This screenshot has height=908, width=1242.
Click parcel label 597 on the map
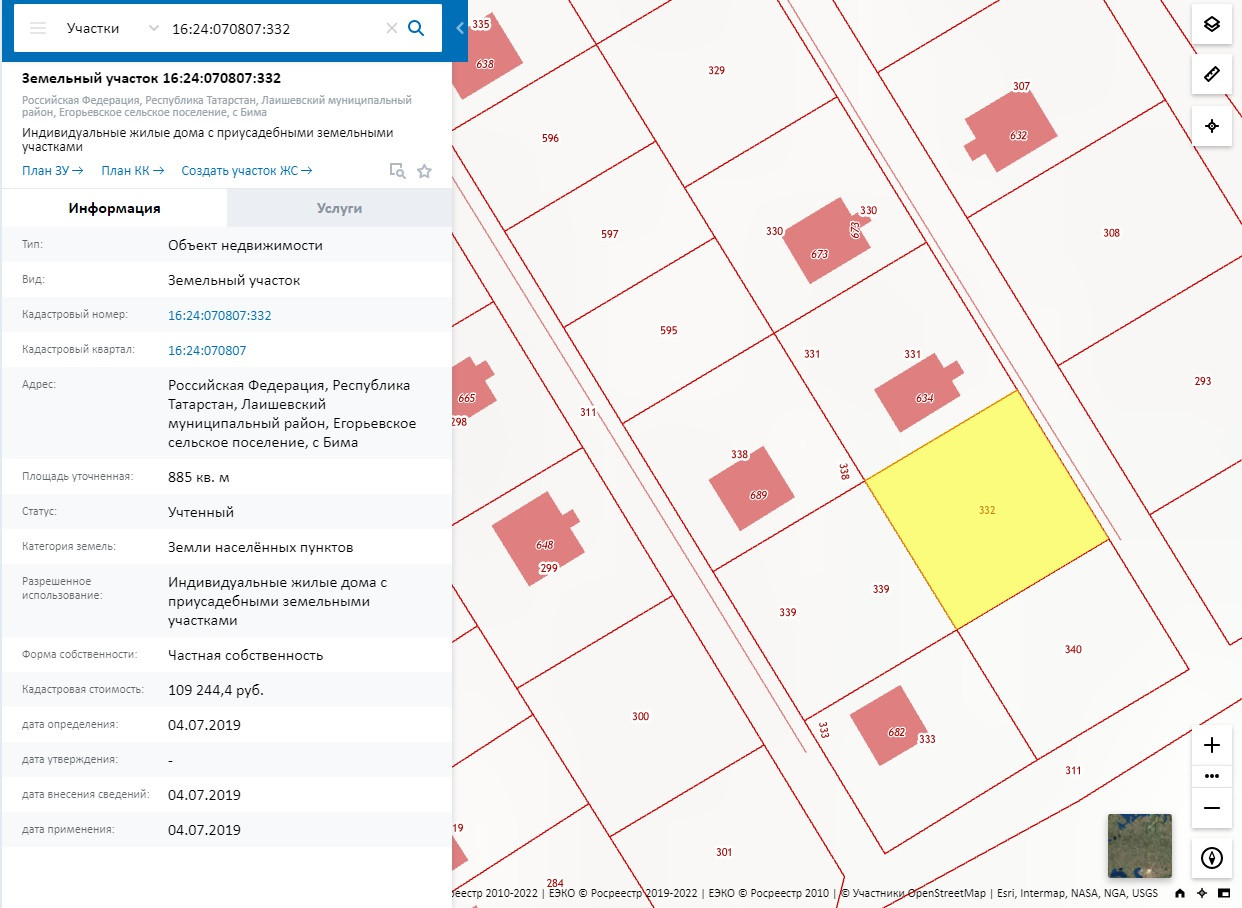(610, 234)
